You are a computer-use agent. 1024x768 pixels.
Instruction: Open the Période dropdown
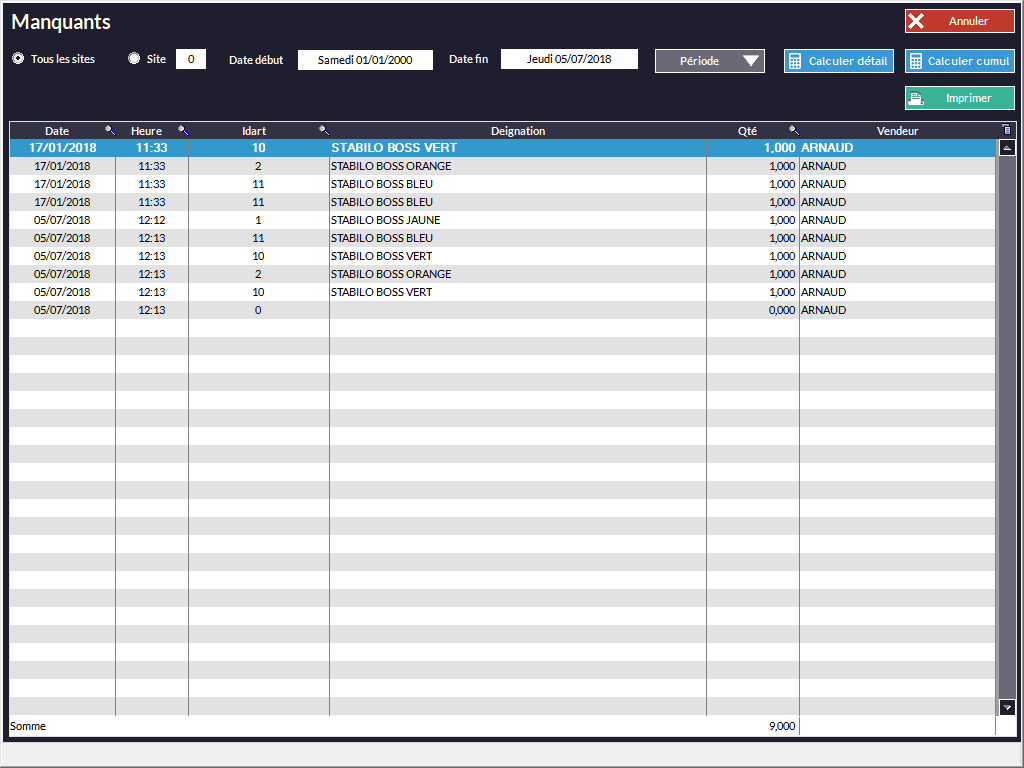[x=710, y=61]
